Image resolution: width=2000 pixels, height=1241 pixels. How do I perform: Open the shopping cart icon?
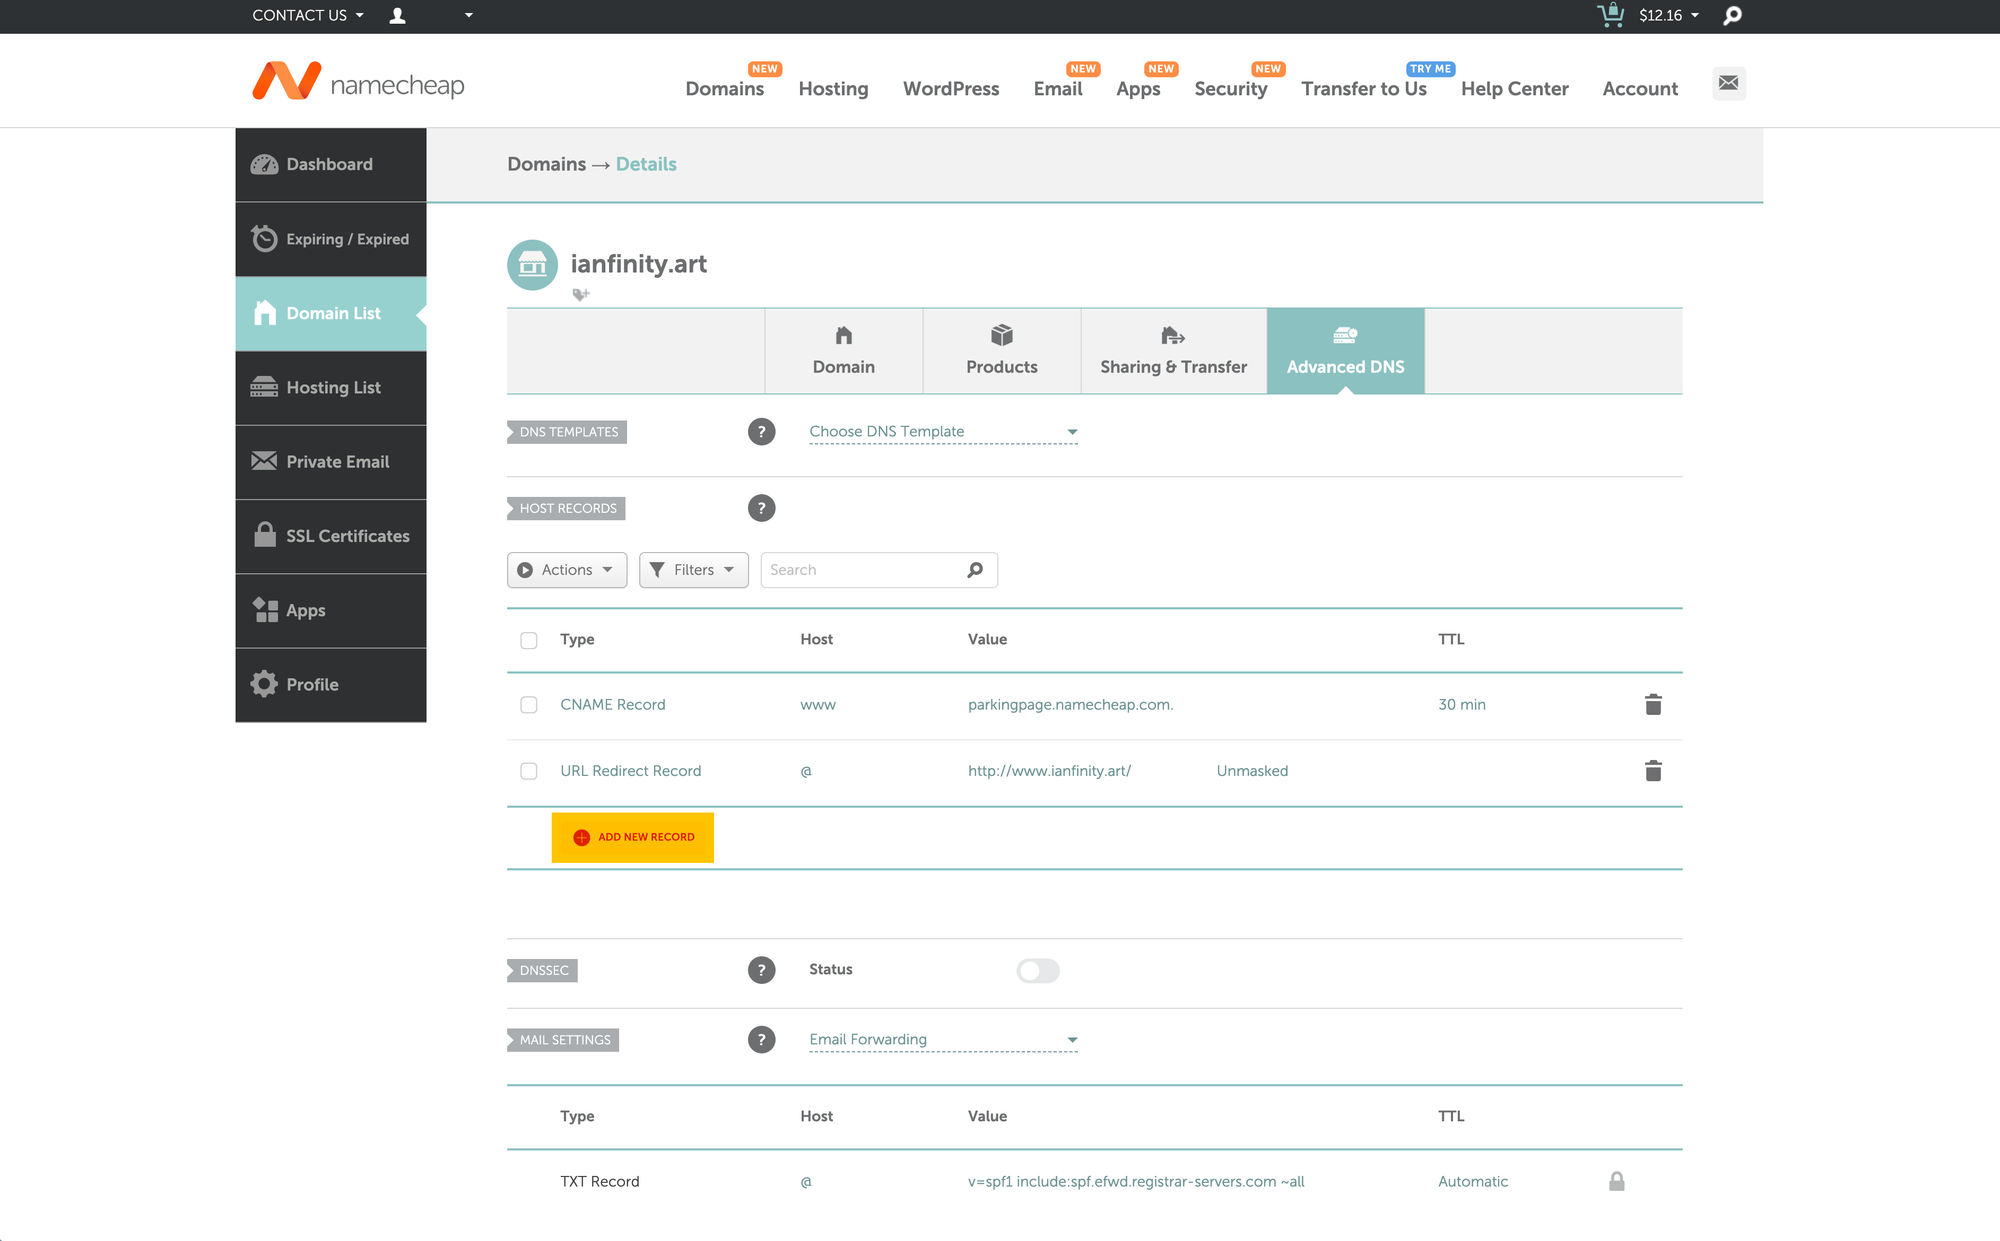pos(1610,15)
